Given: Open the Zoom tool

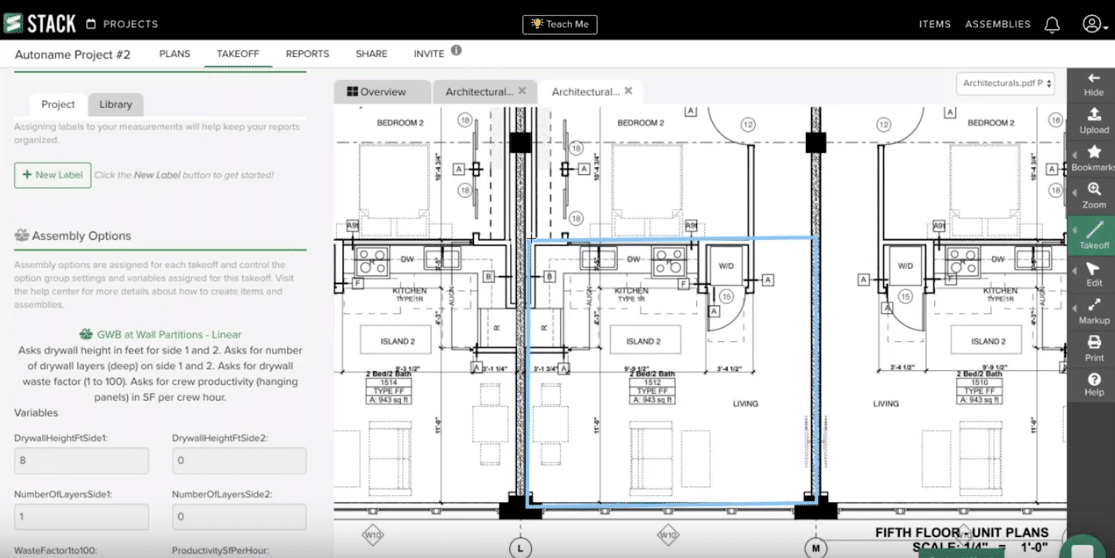Looking at the screenshot, I should tap(1094, 196).
